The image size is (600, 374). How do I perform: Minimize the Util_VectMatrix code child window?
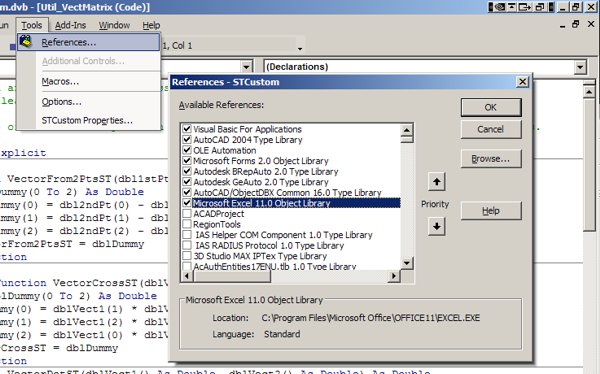[562, 25]
